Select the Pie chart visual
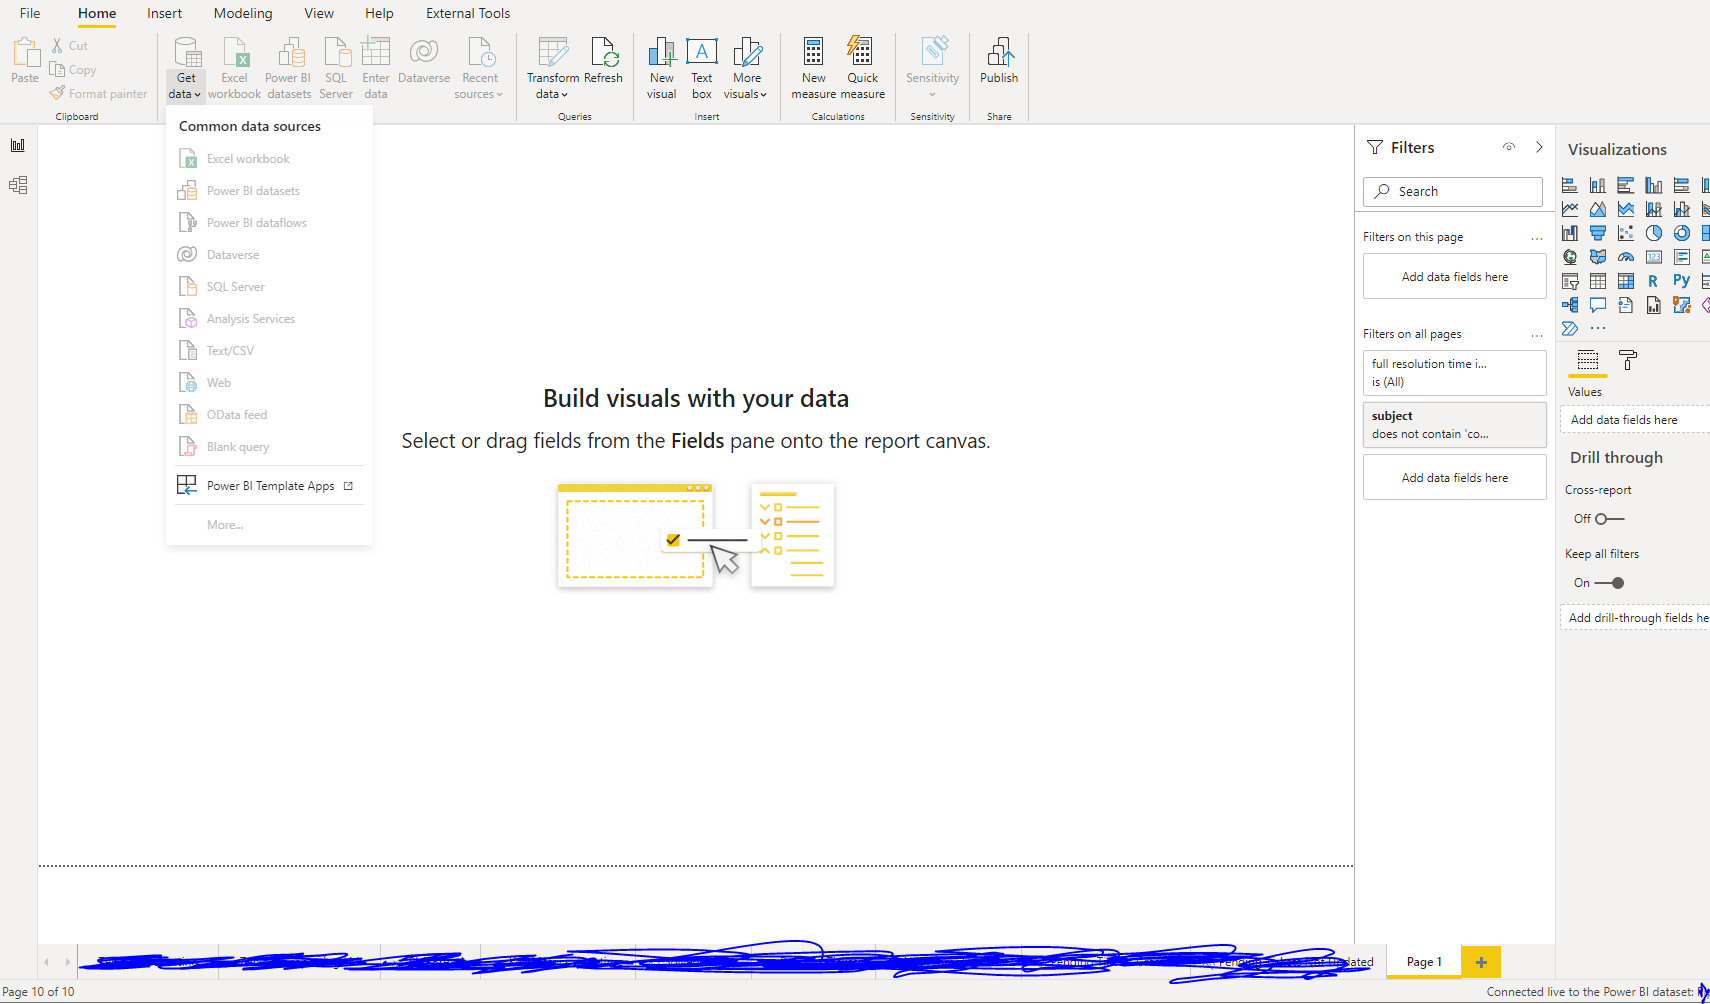 1654,233
